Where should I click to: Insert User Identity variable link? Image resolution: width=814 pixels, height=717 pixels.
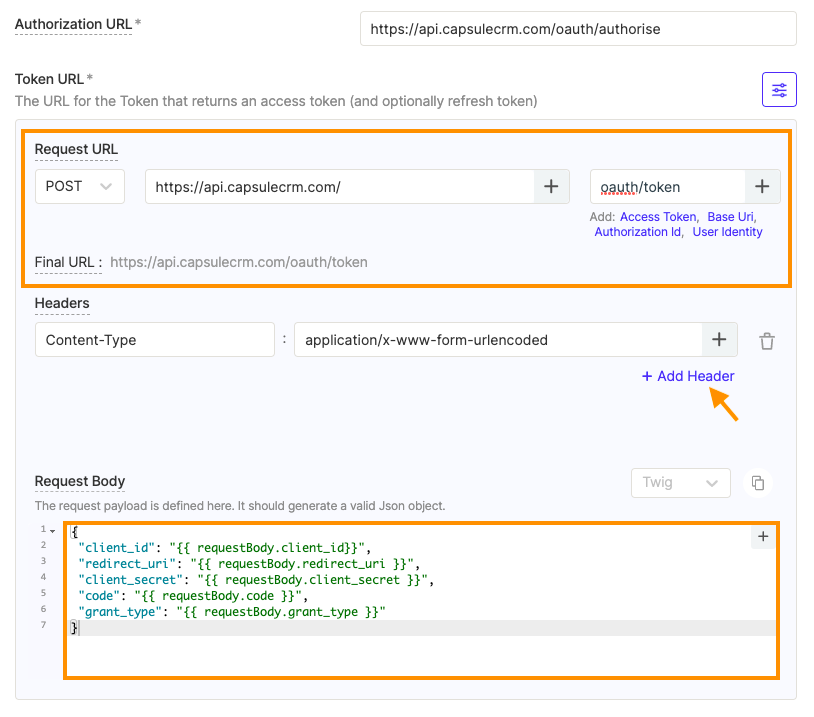click(727, 232)
